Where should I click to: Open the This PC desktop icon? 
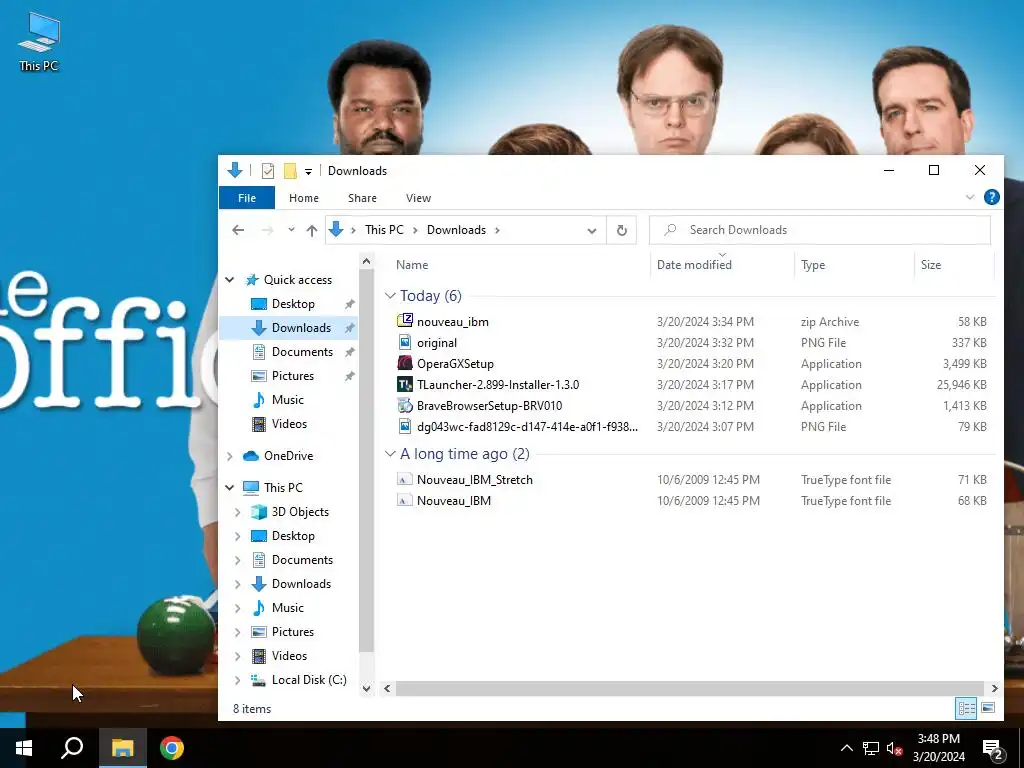point(39,42)
